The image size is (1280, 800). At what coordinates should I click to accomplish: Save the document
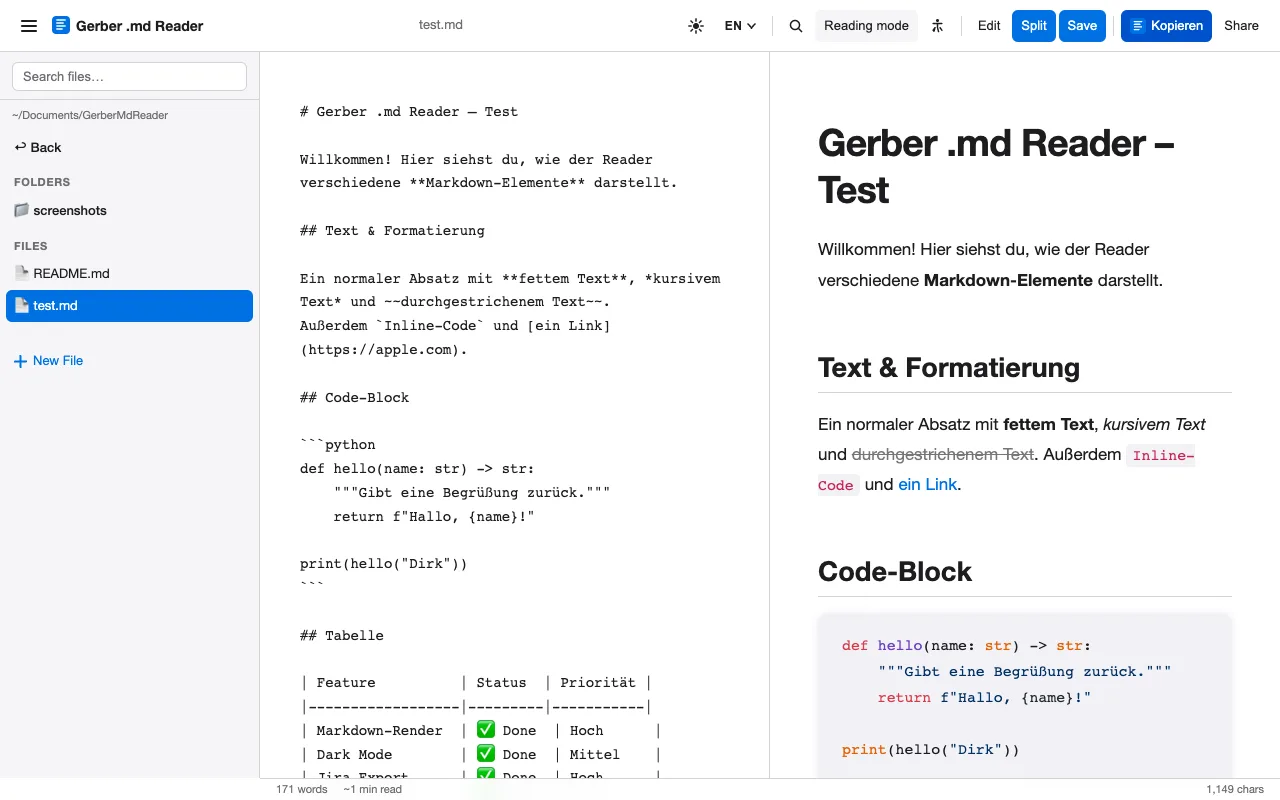(x=1082, y=26)
